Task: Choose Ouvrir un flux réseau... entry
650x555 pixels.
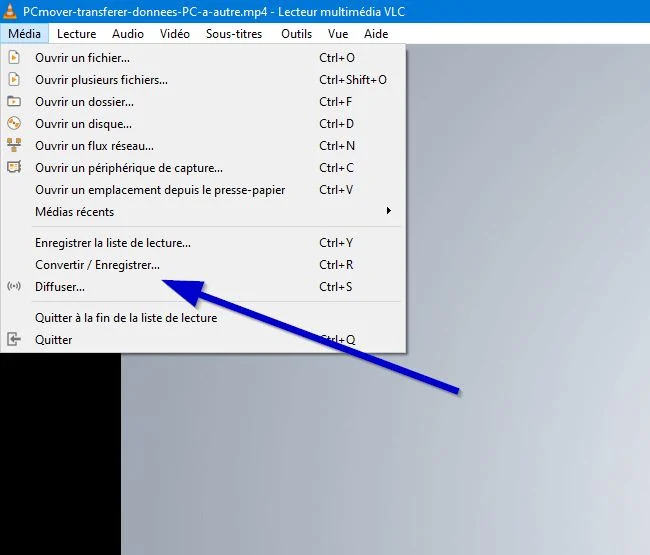Action: [203, 145]
